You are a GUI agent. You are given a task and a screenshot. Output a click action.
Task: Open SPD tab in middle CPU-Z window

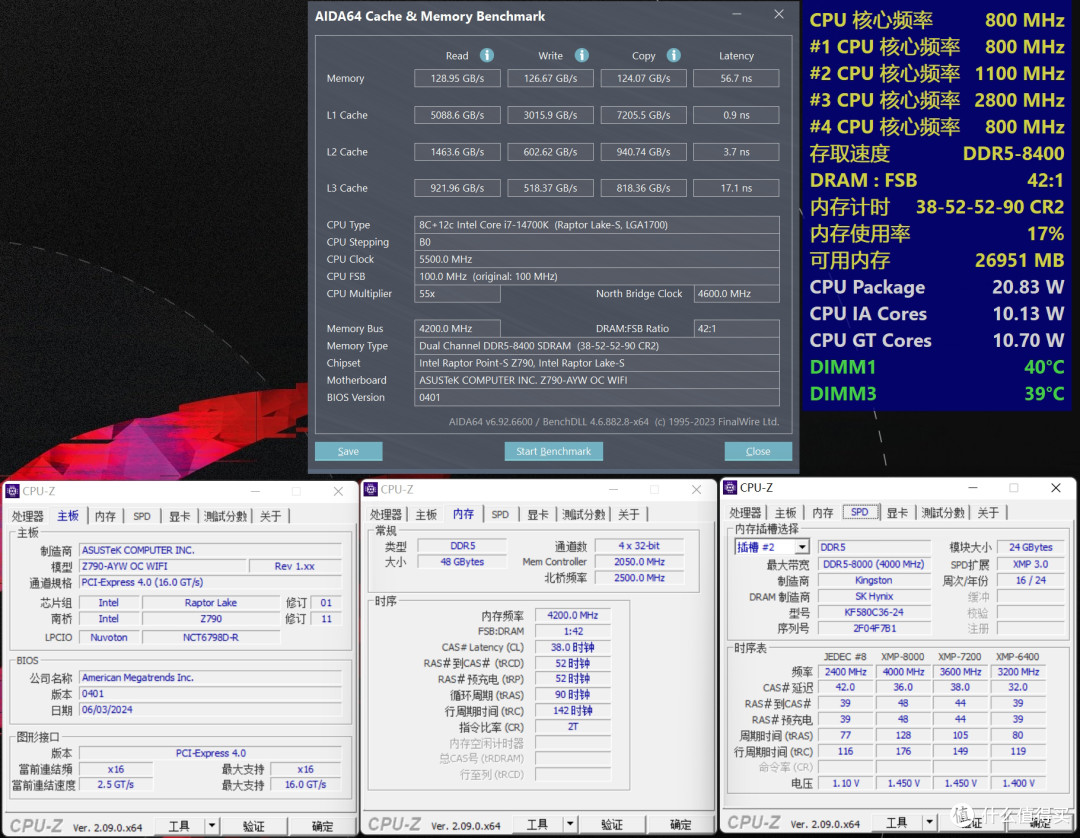500,514
